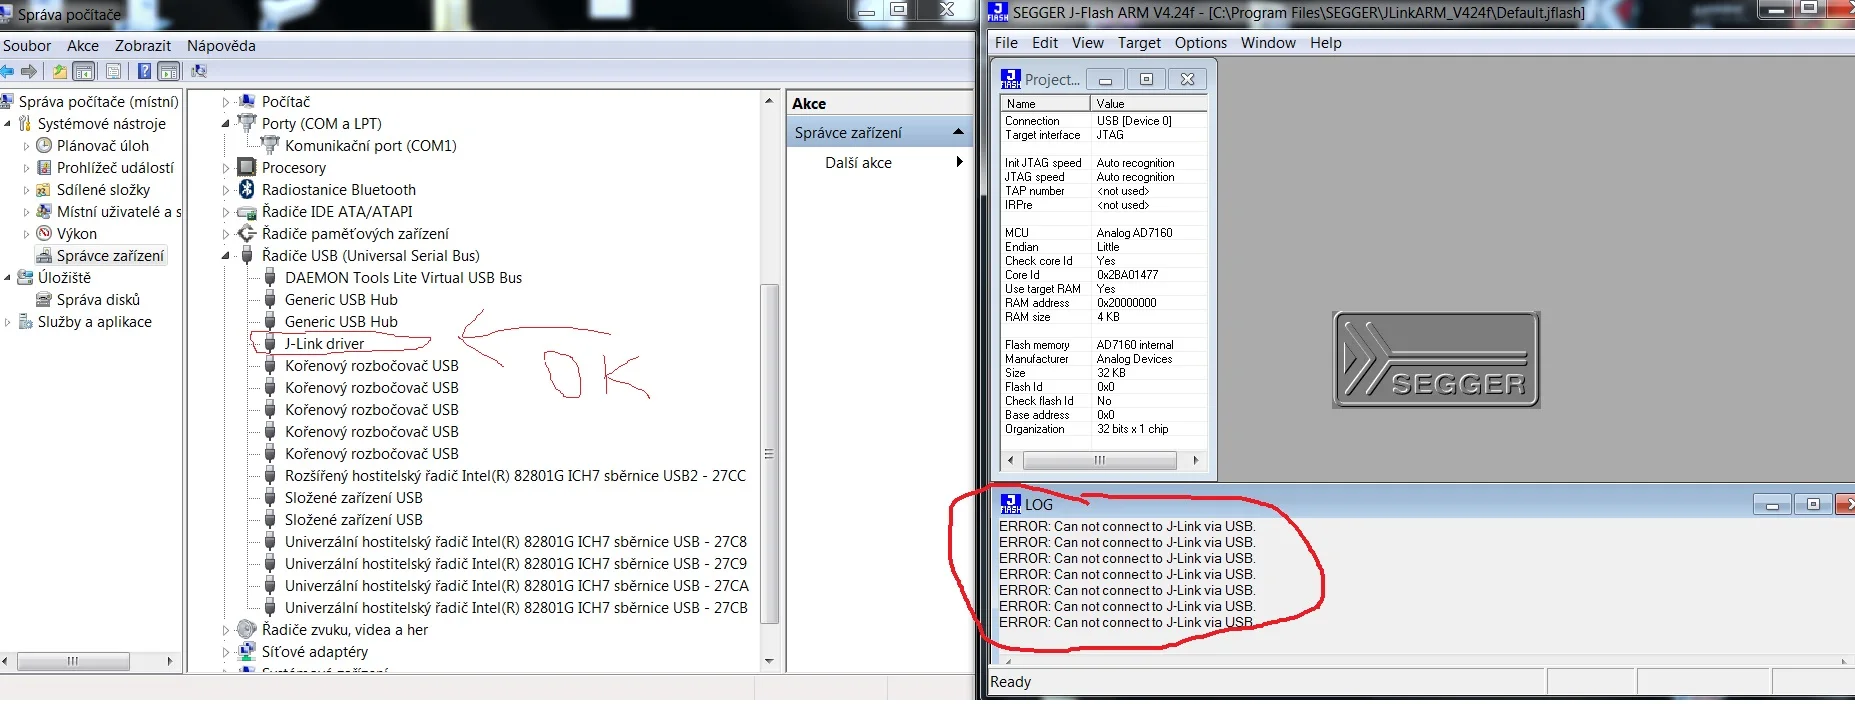Select the J-Link driver device
This screenshot has width=1855, height=704.
324,343
